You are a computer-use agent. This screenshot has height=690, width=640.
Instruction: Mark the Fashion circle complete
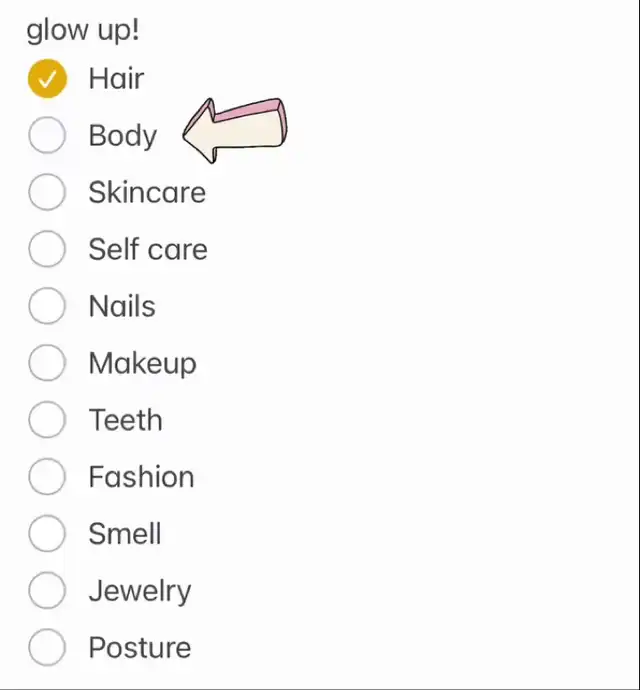tap(47, 476)
